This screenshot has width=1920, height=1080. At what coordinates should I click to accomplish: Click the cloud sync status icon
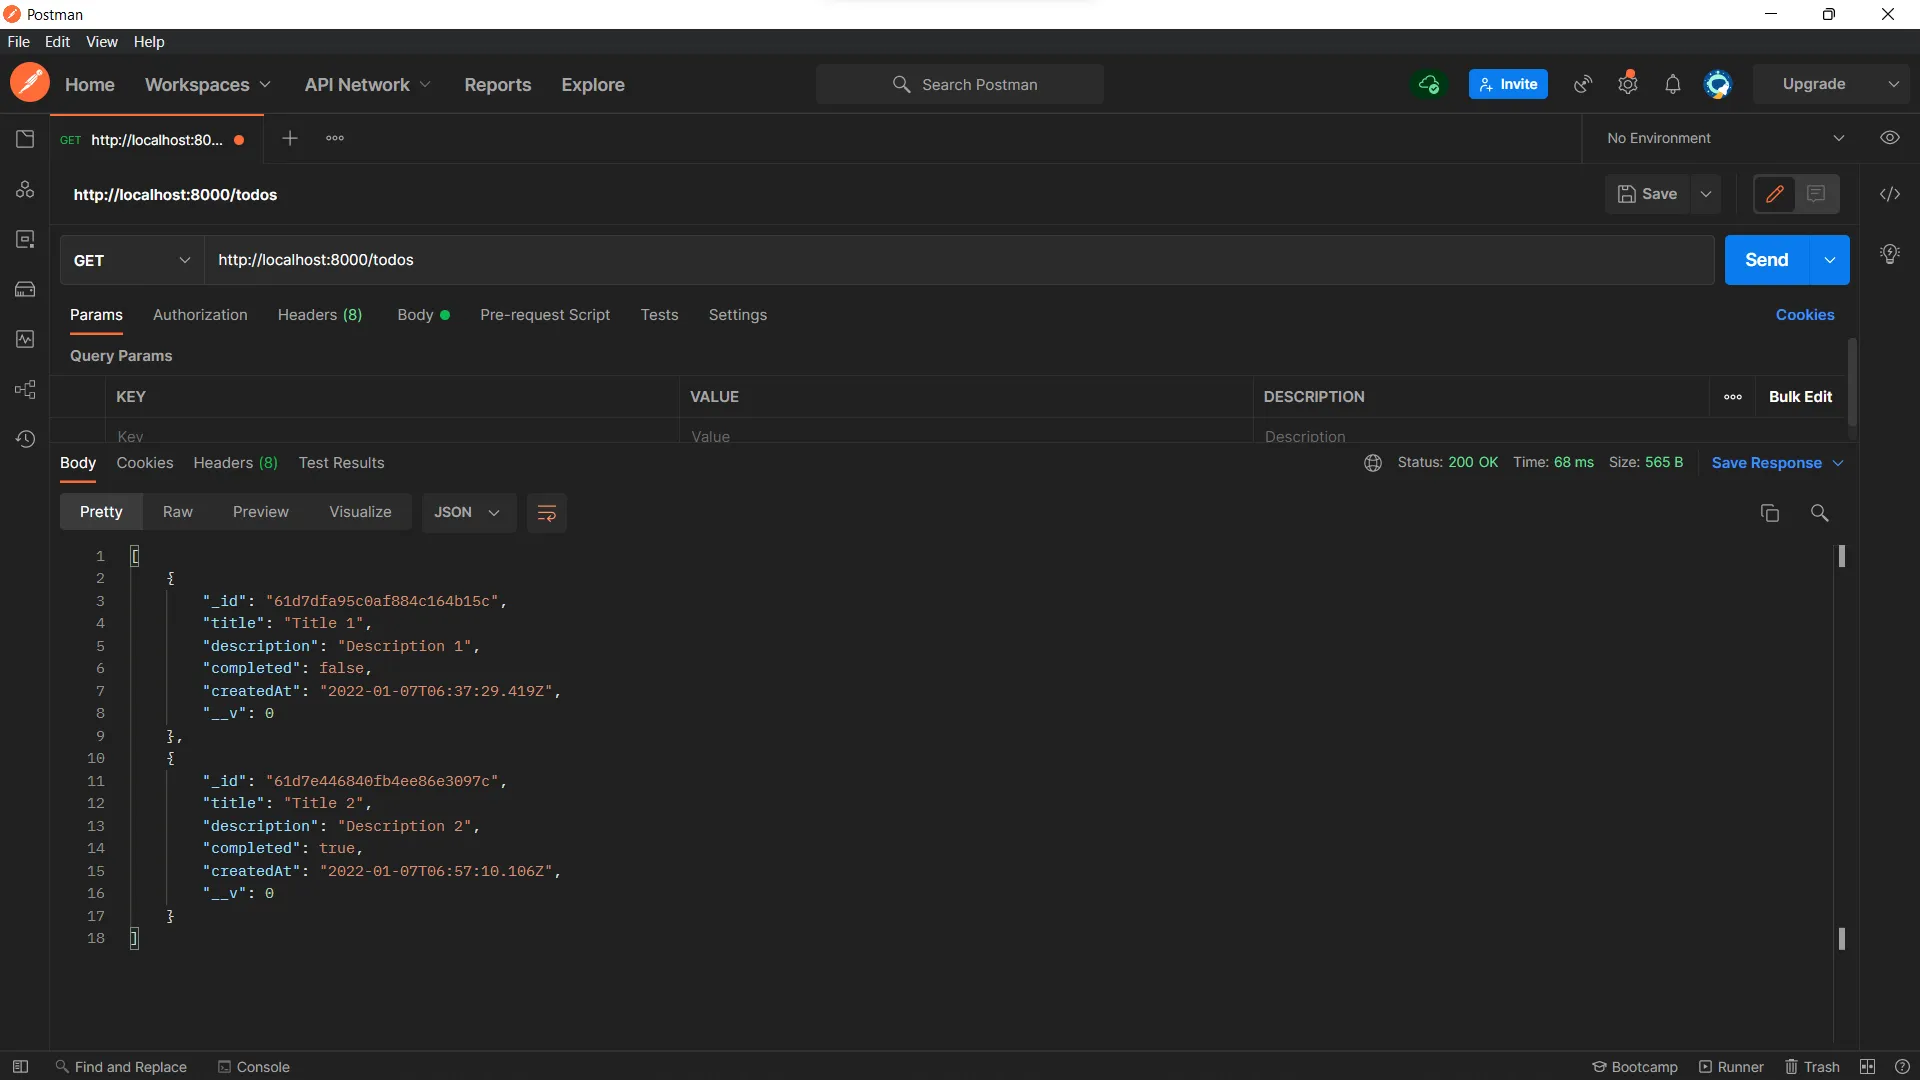[x=1429, y=84]
